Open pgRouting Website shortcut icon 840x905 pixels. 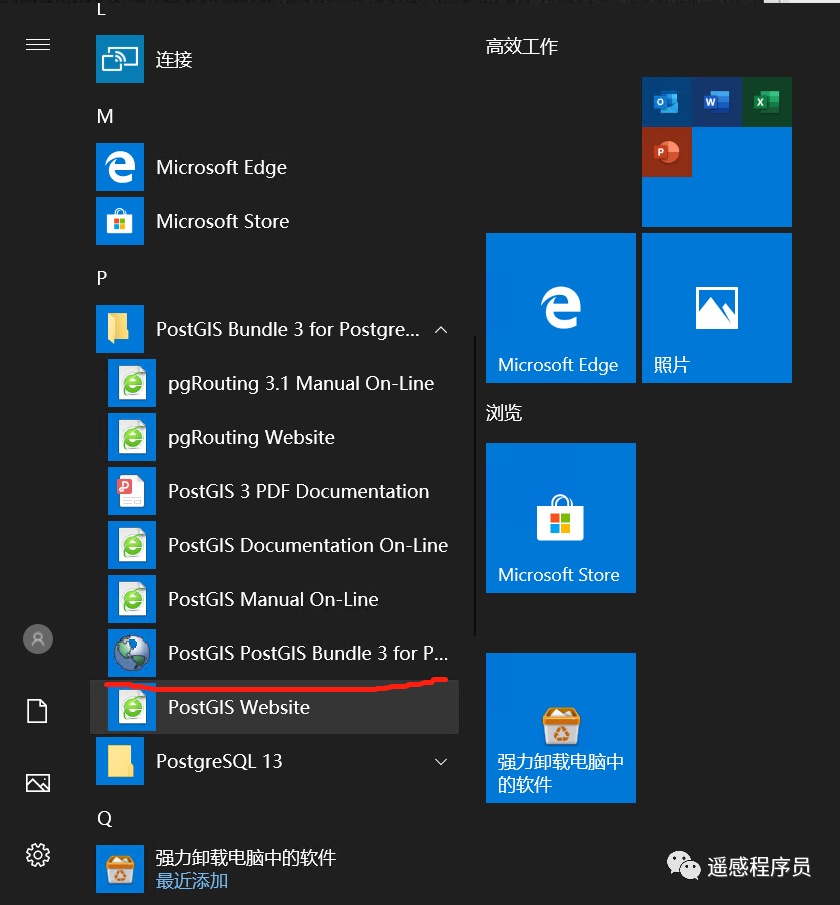coord(132,437)
